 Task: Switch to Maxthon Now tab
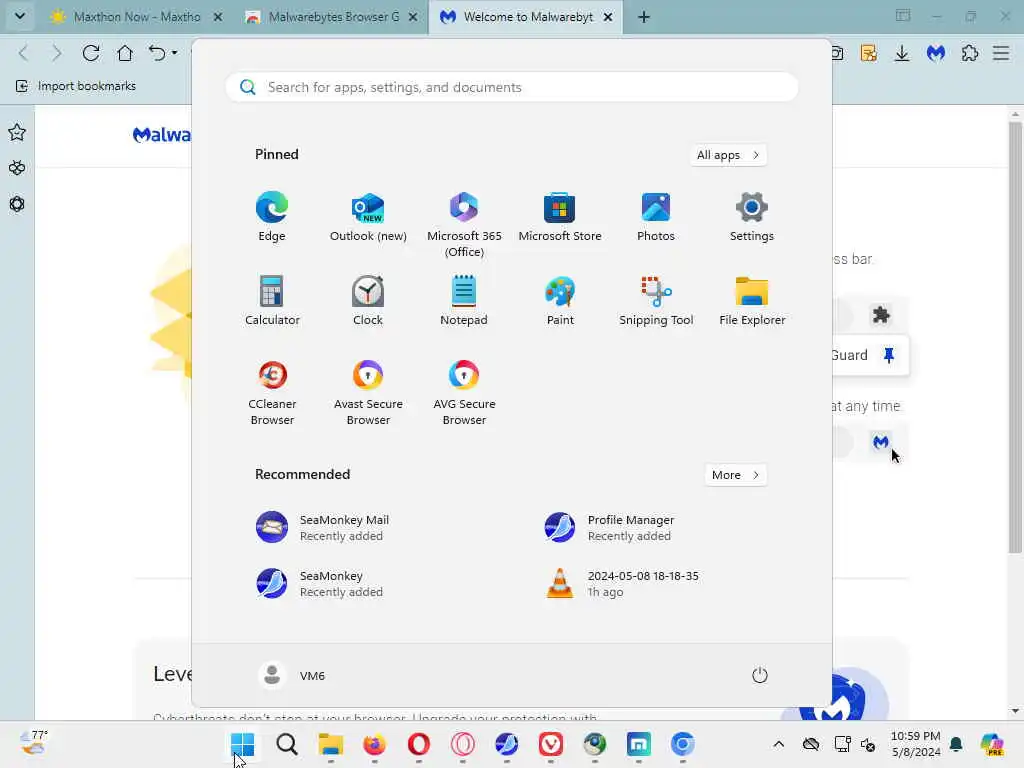(x=135, y=17)
